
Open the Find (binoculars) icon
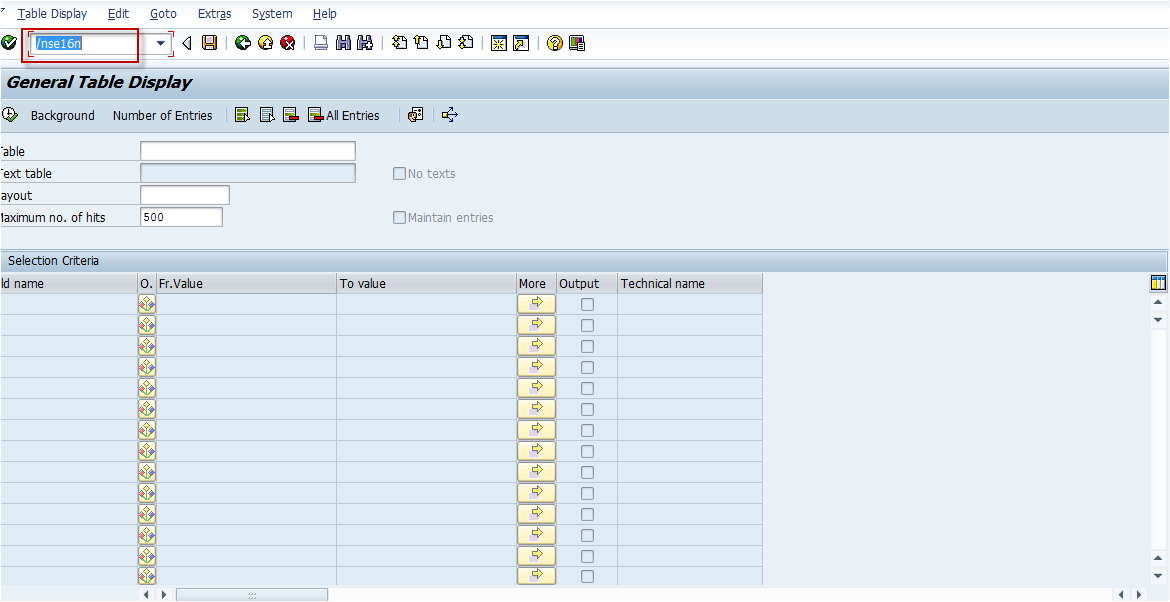pos(342,43)
